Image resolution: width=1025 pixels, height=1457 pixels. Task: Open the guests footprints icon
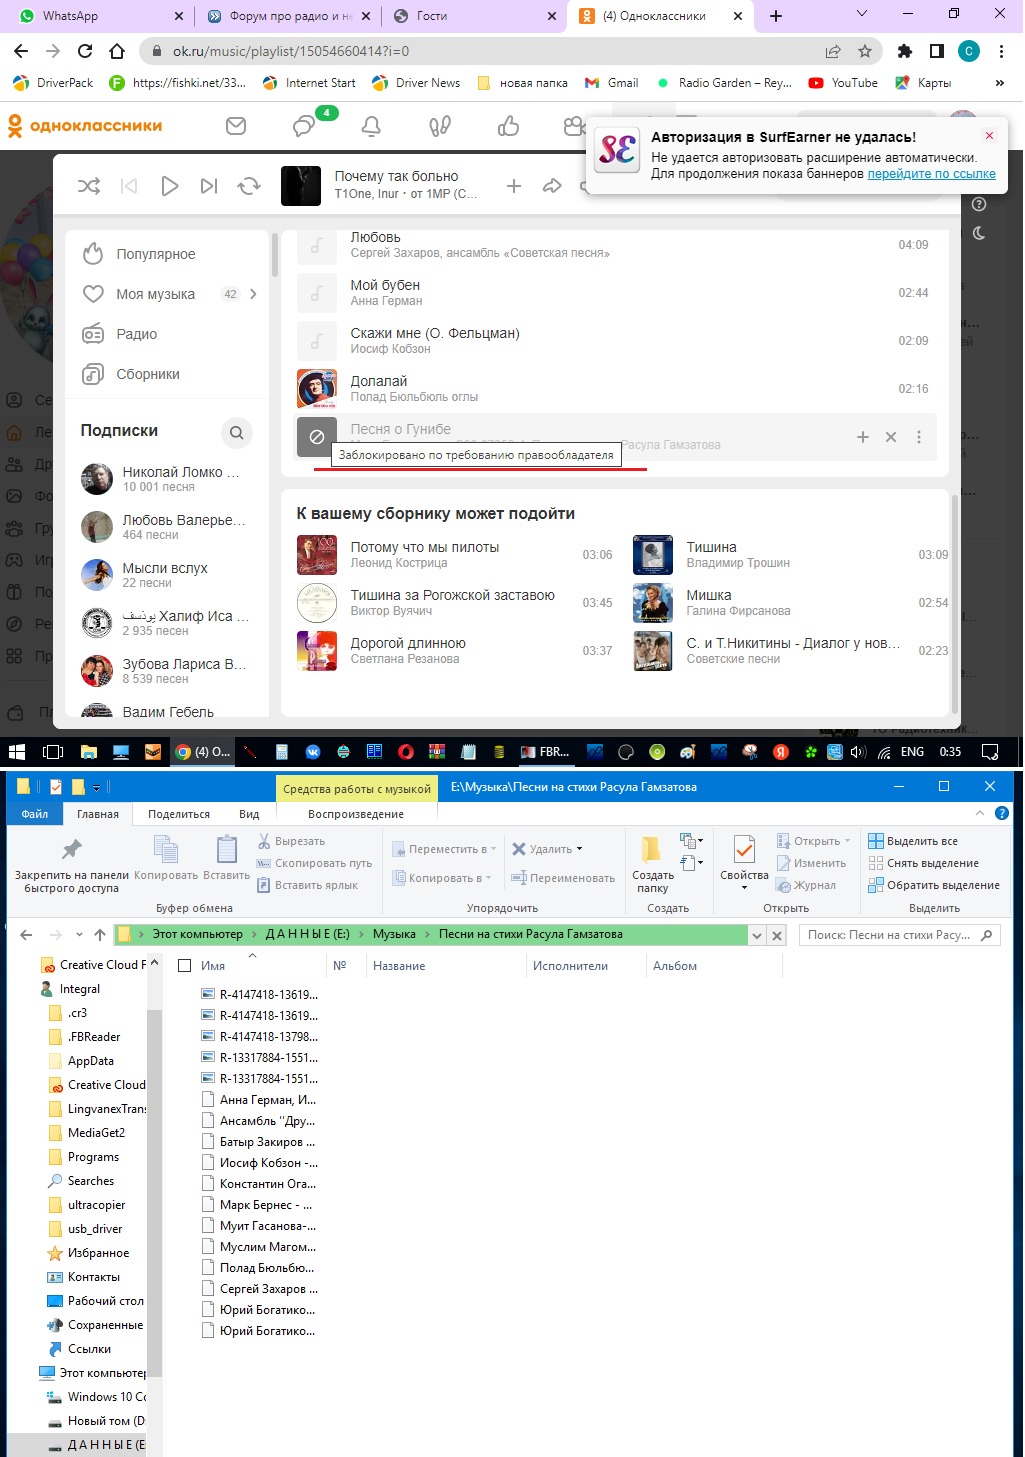440,126
